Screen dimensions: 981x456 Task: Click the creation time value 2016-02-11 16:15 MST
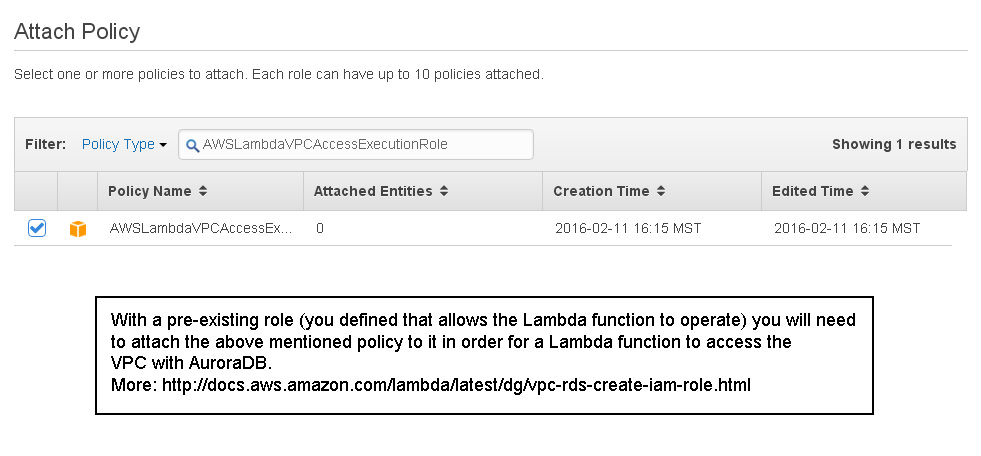point(628,228)
